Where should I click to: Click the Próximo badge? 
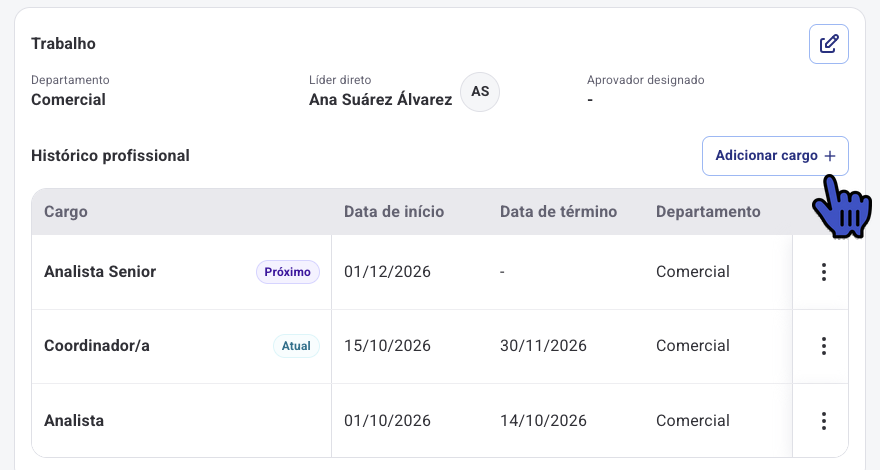[x=288, y=272]
